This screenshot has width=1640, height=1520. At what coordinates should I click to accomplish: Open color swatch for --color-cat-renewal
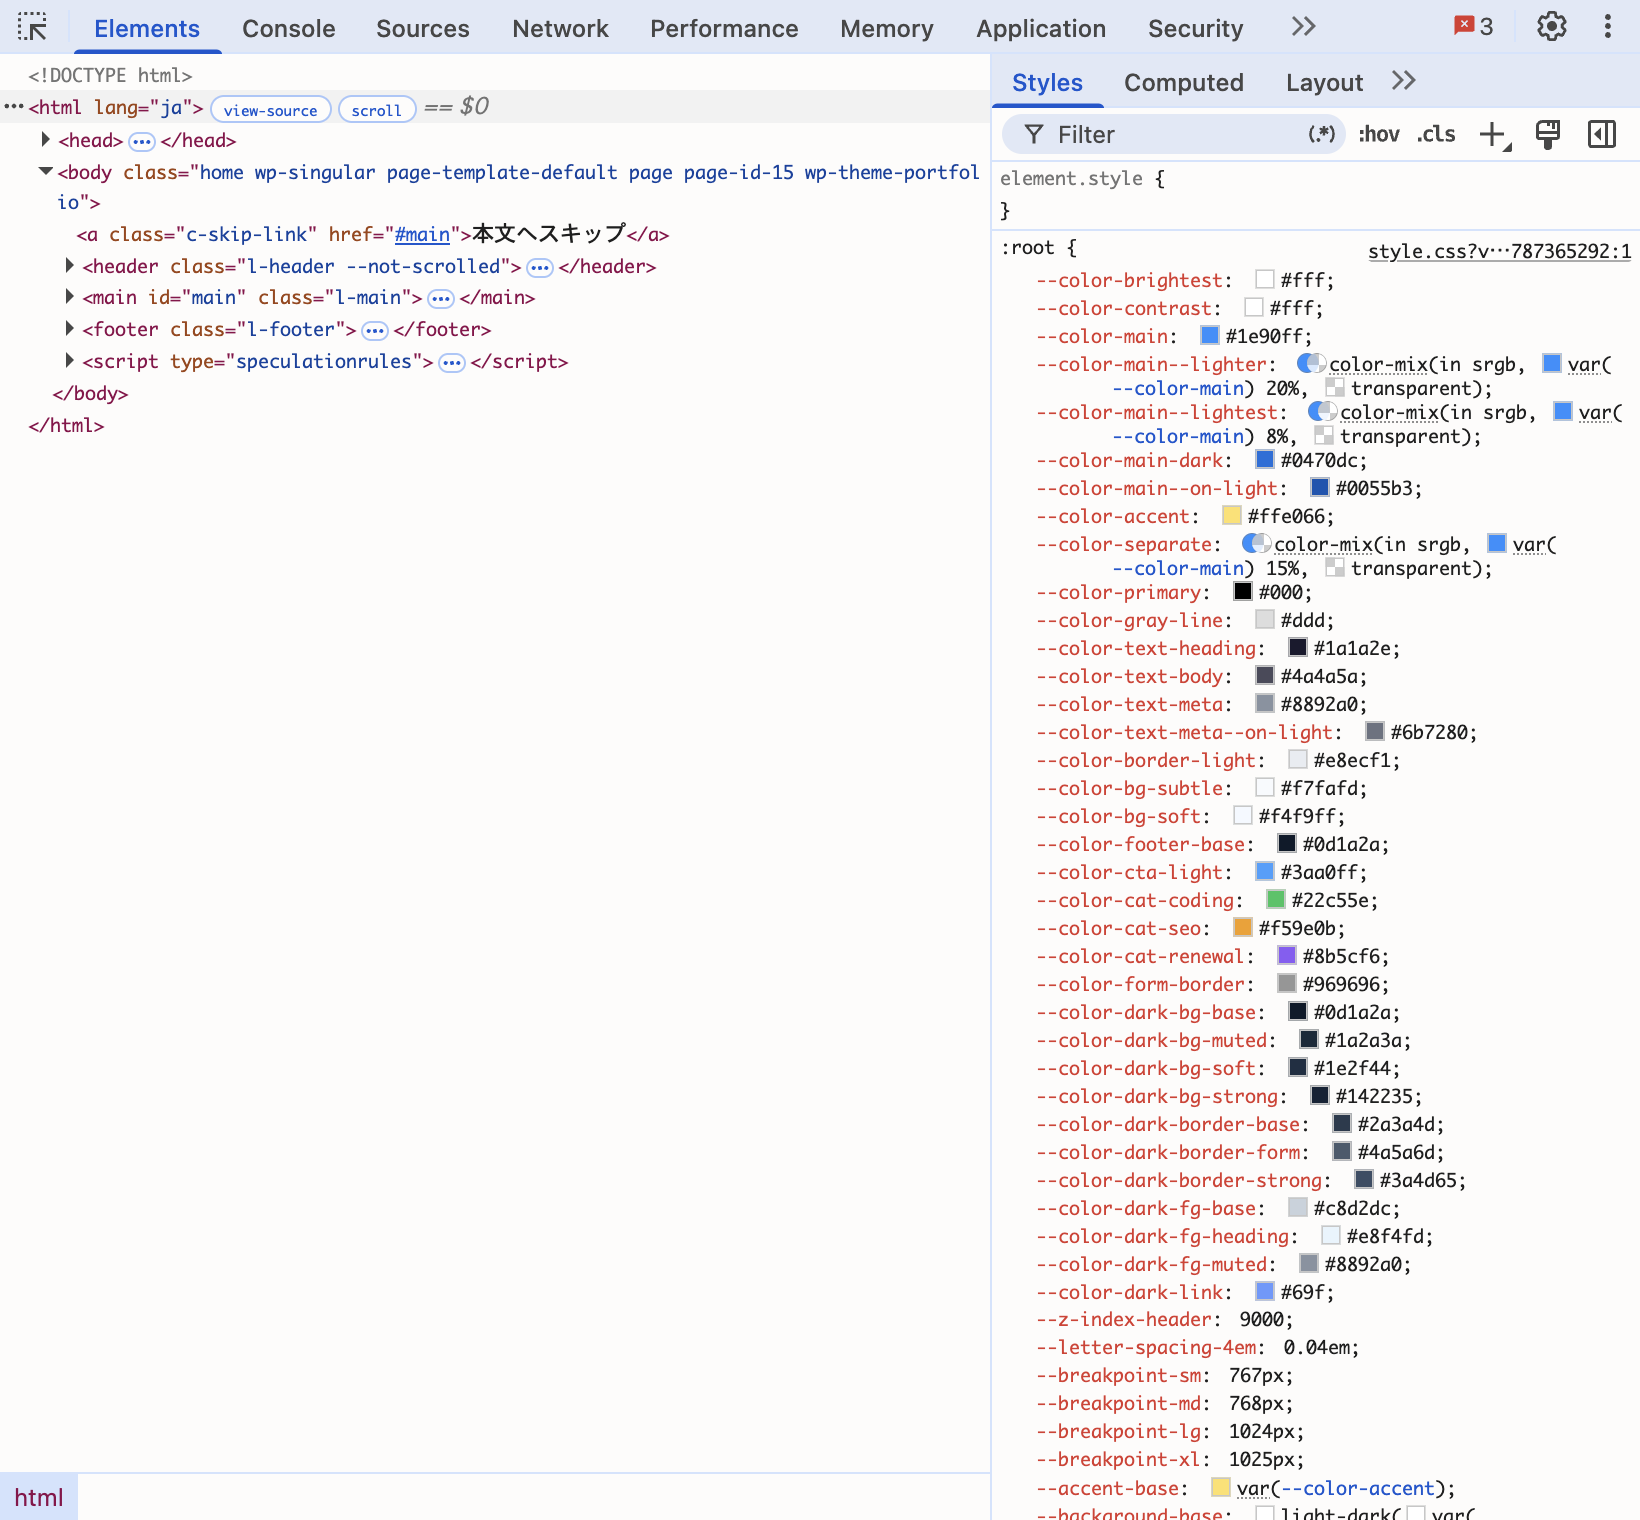click(1286, 955)
